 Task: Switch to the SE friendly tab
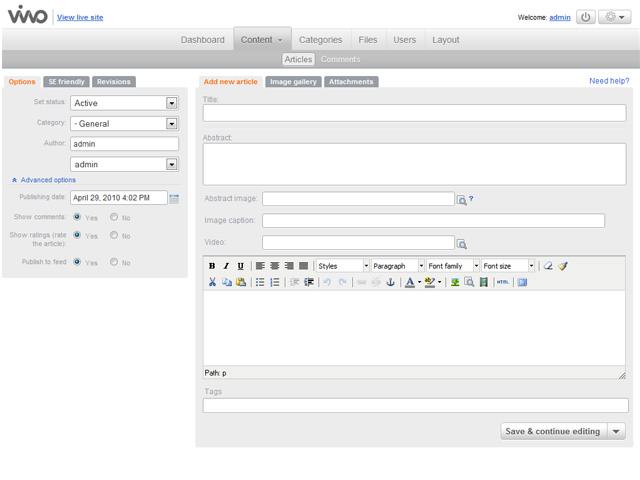tap(67, 82)
